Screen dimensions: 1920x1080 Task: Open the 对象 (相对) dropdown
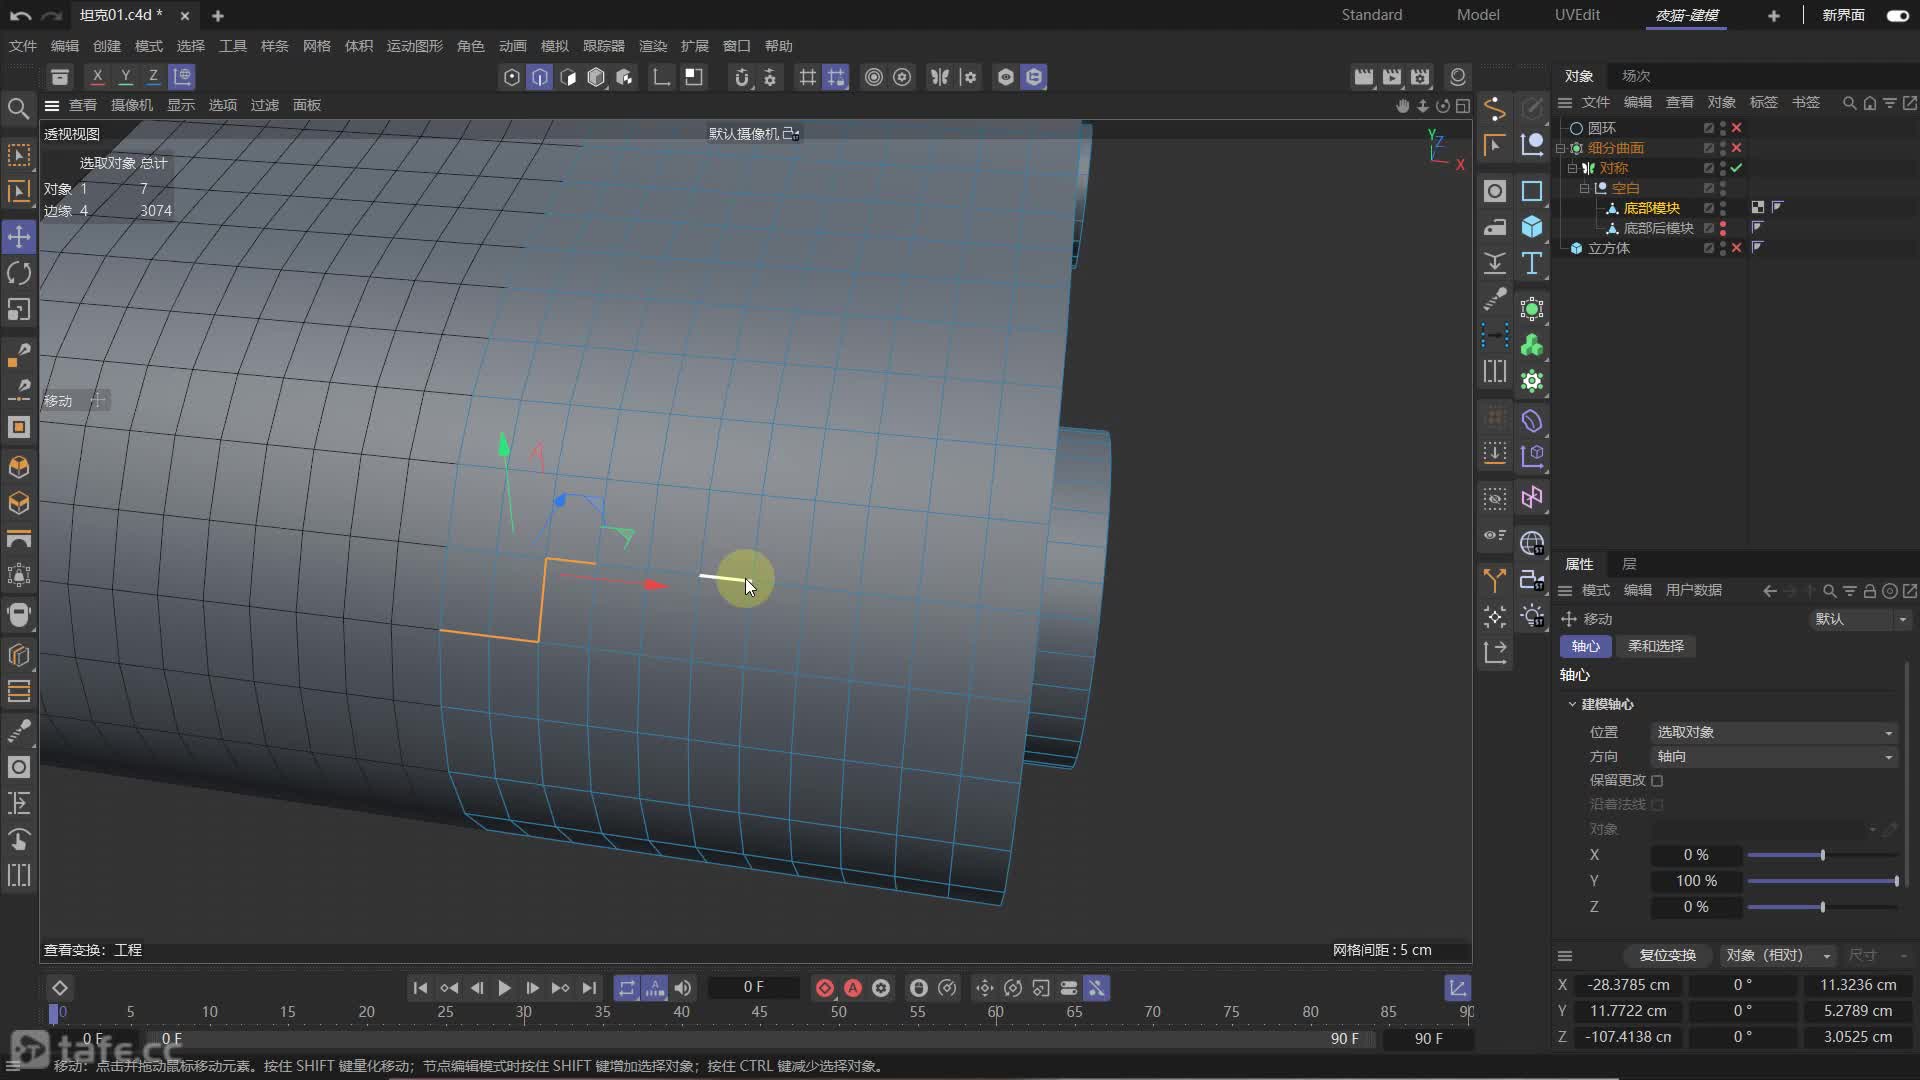point(1778,955)
